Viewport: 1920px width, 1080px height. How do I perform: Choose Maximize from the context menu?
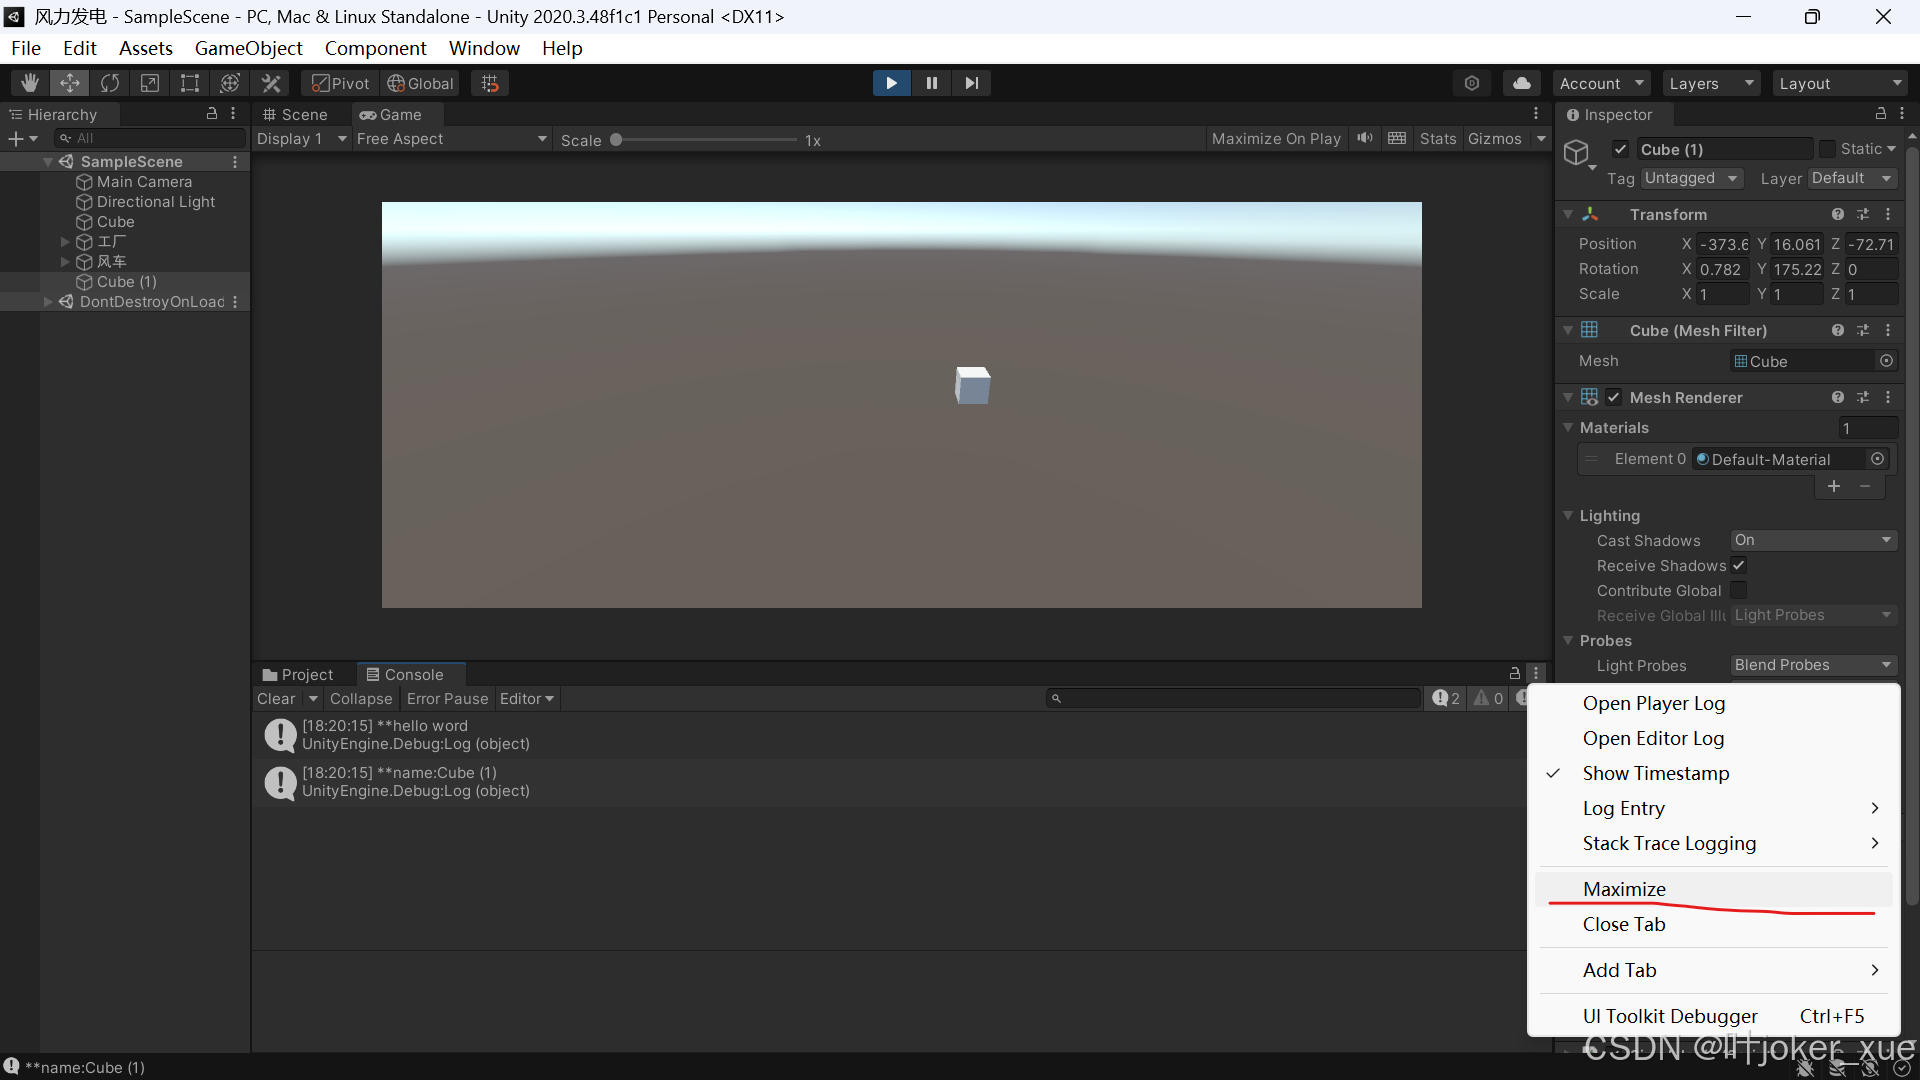[1623, 888]
